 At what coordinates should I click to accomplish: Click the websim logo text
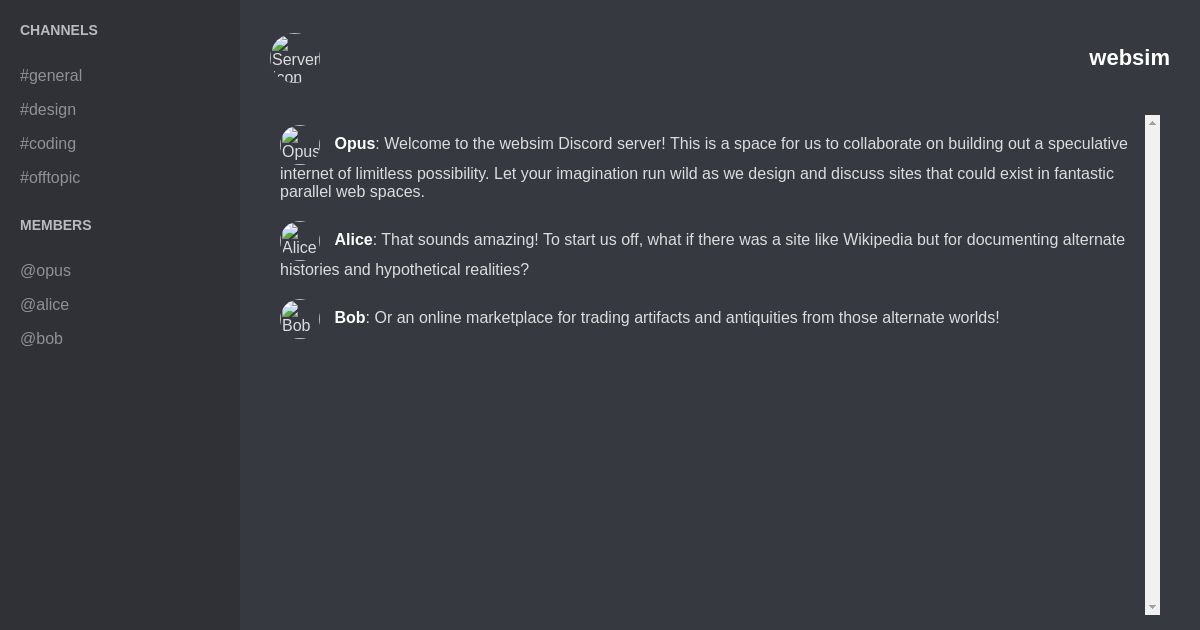(x=1129, y=57)
